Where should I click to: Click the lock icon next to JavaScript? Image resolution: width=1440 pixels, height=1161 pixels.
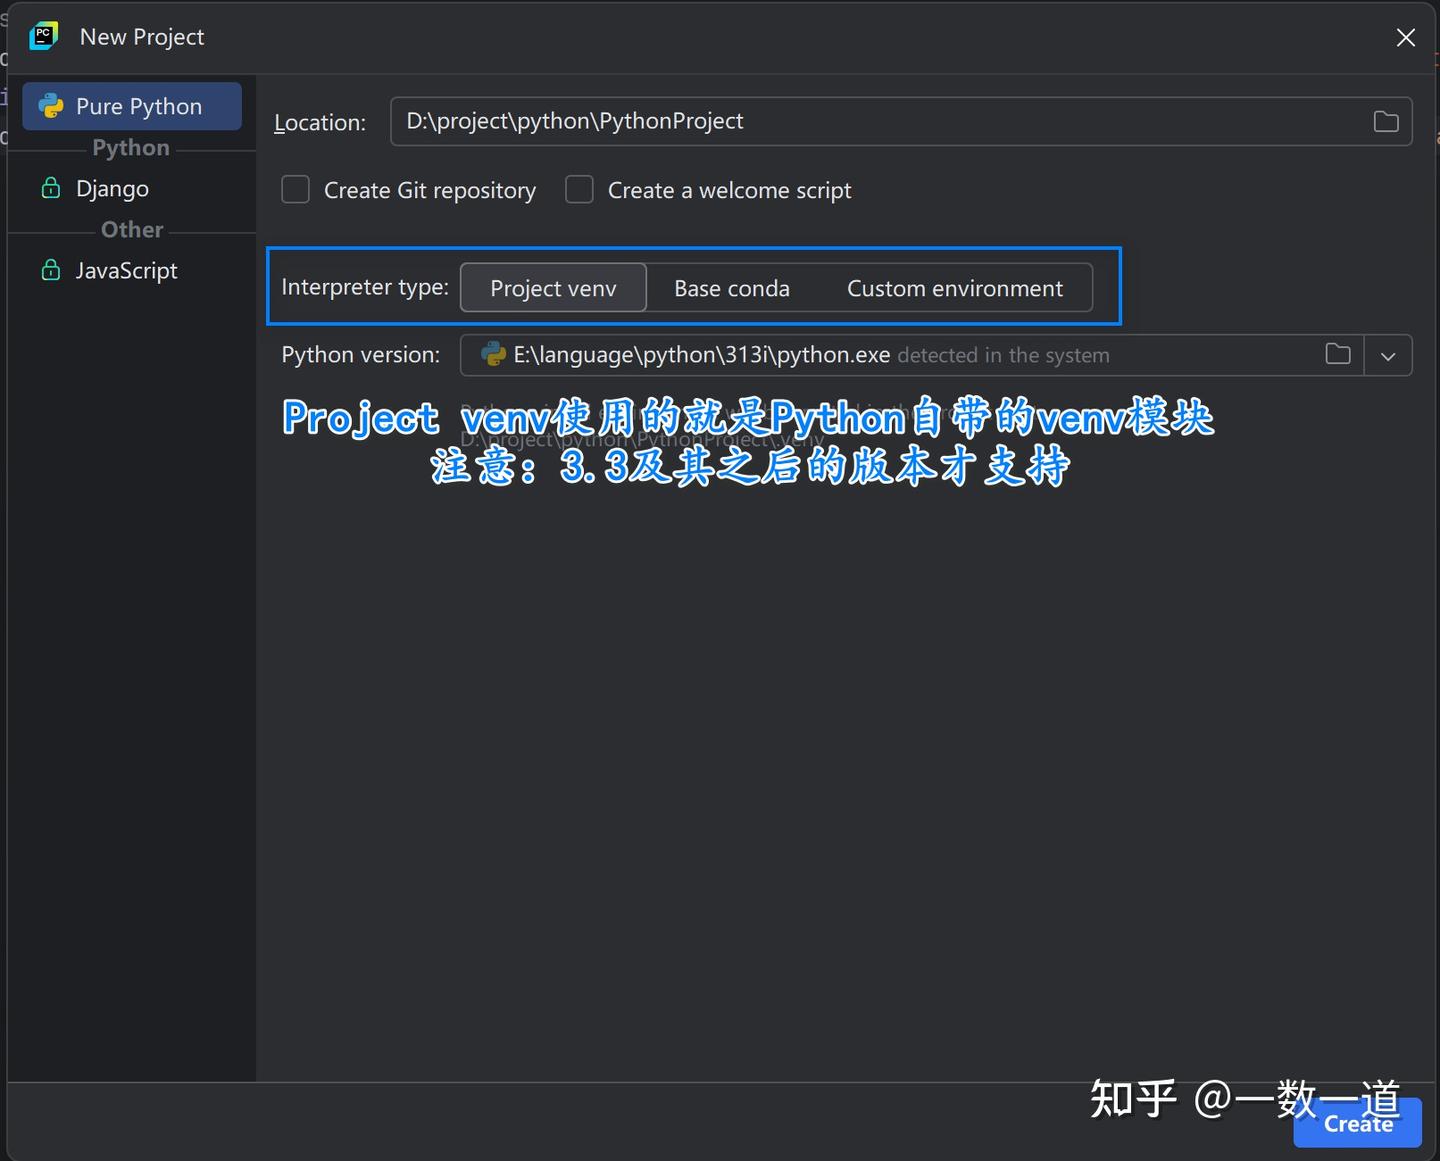[x=51, y=270]
